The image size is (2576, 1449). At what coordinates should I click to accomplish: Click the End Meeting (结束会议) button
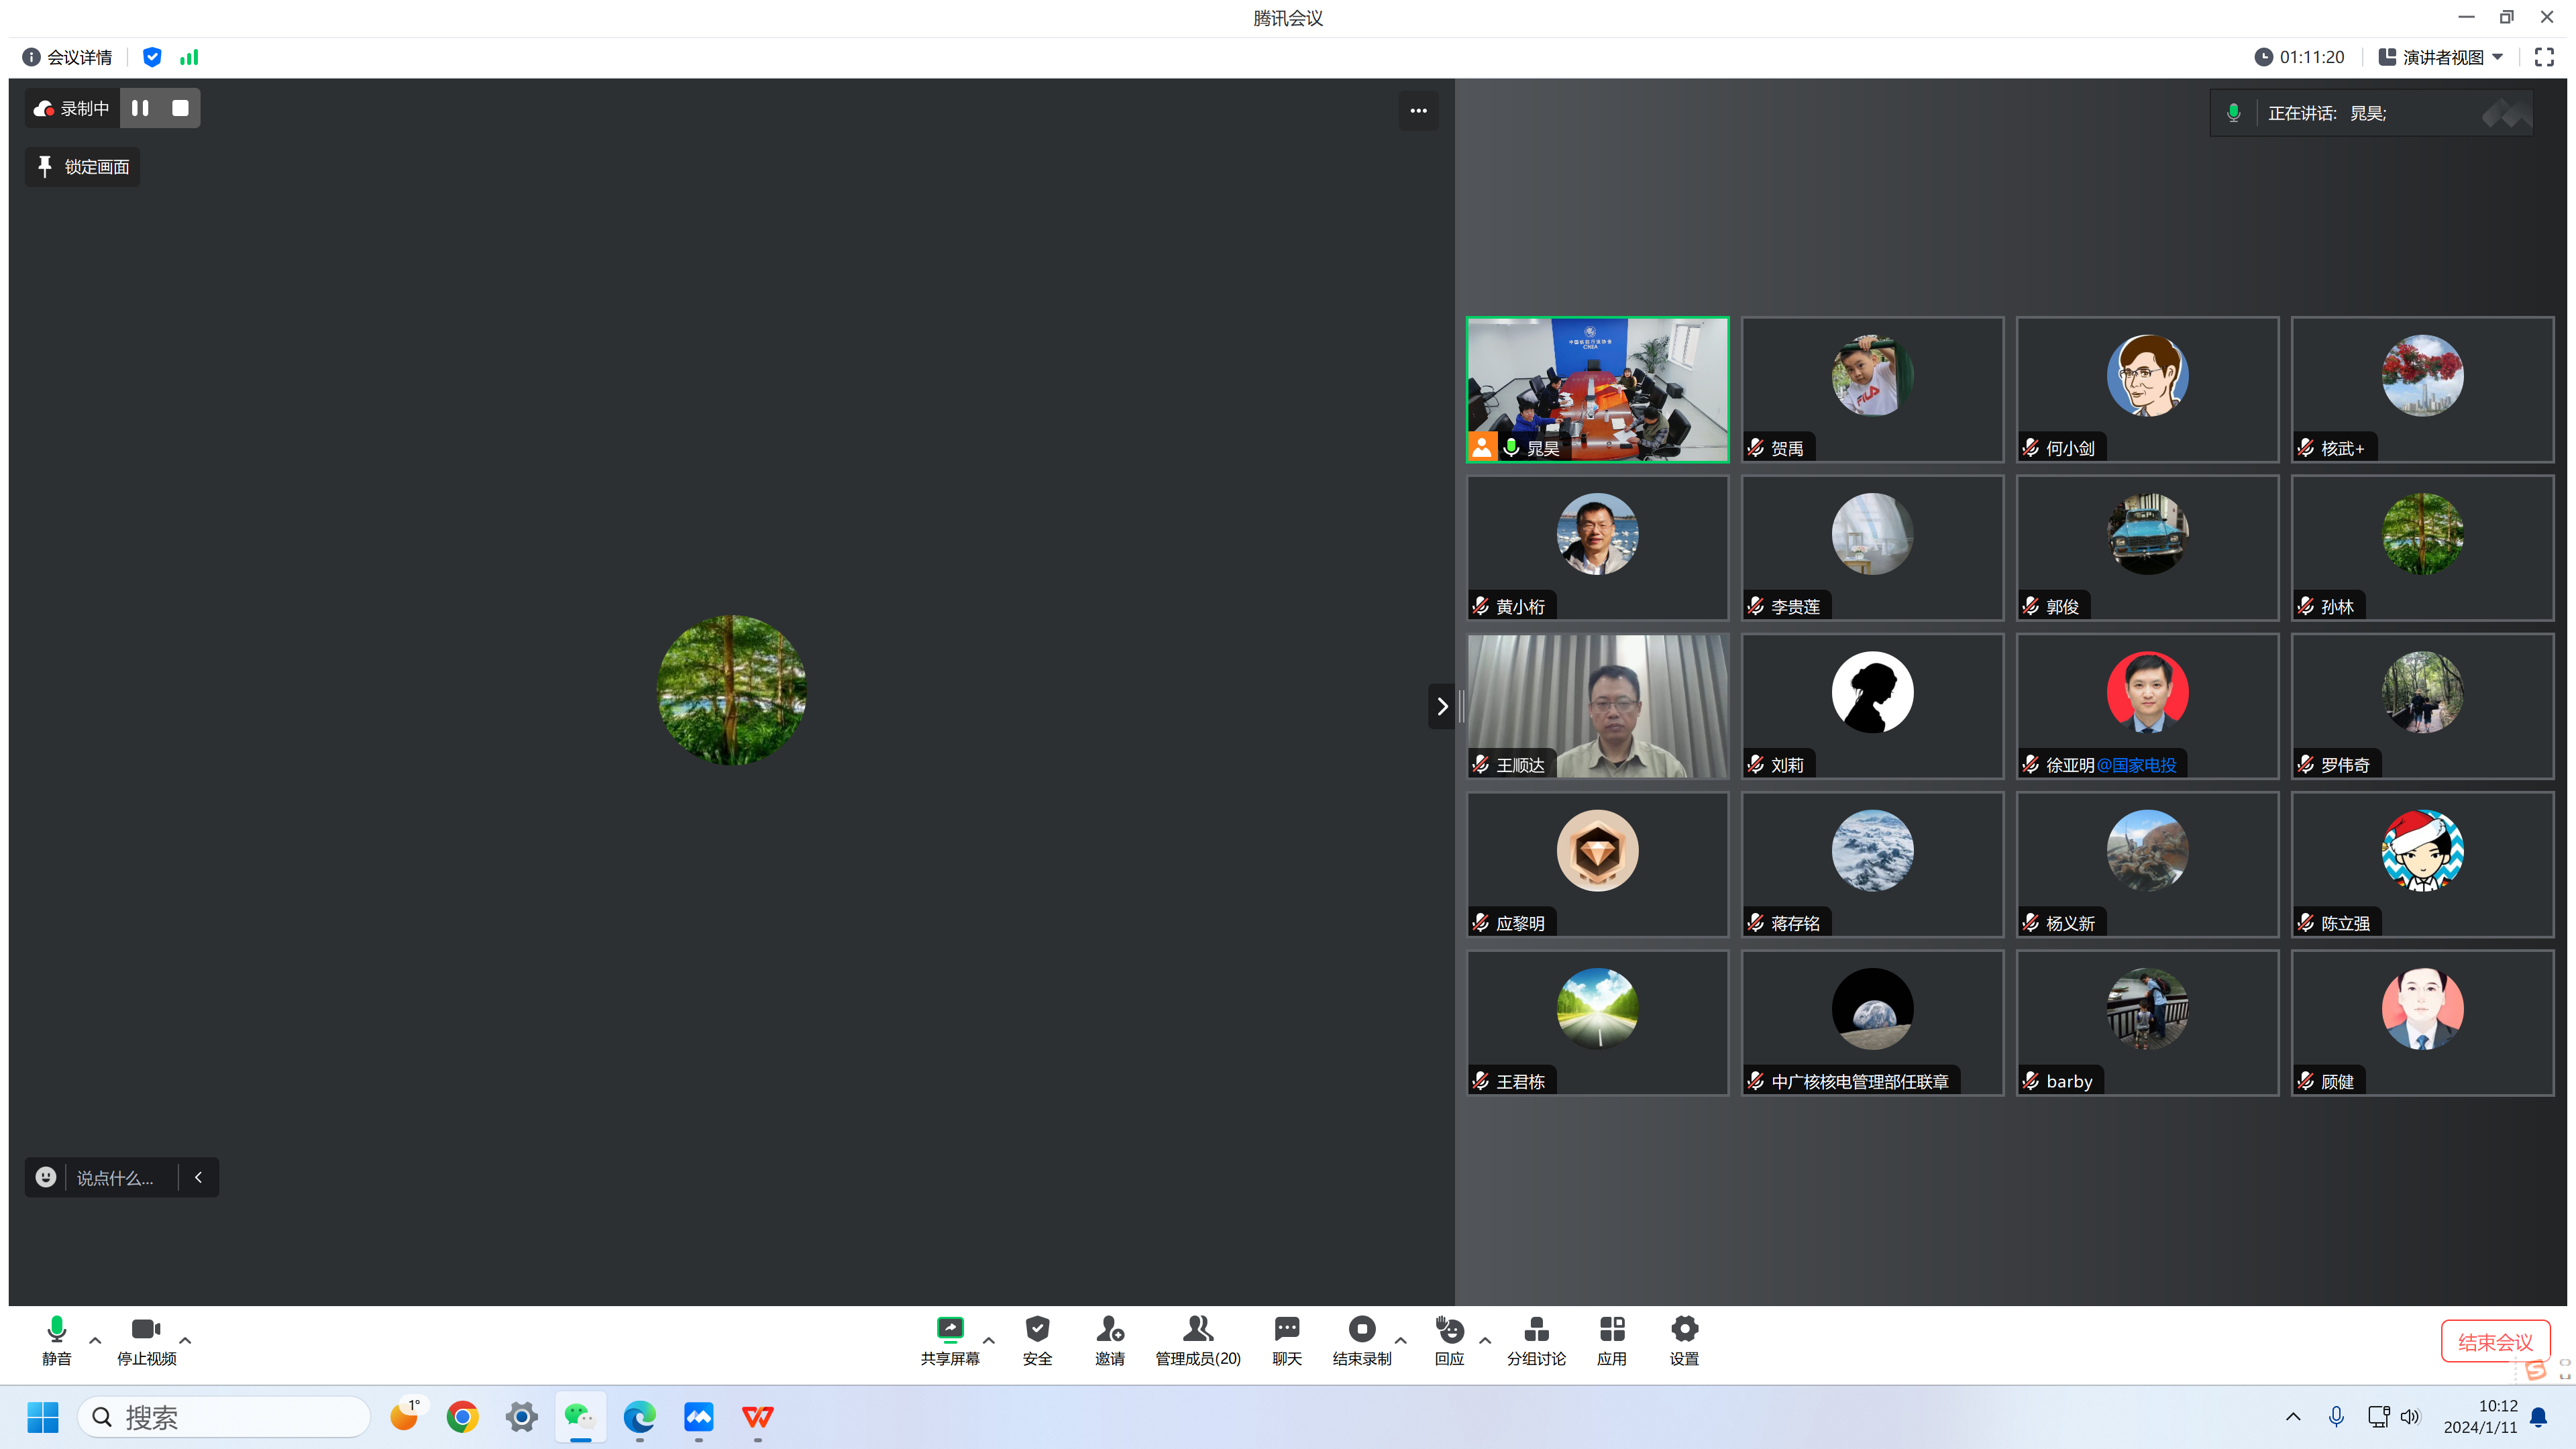click(x=2494, y=1341)
